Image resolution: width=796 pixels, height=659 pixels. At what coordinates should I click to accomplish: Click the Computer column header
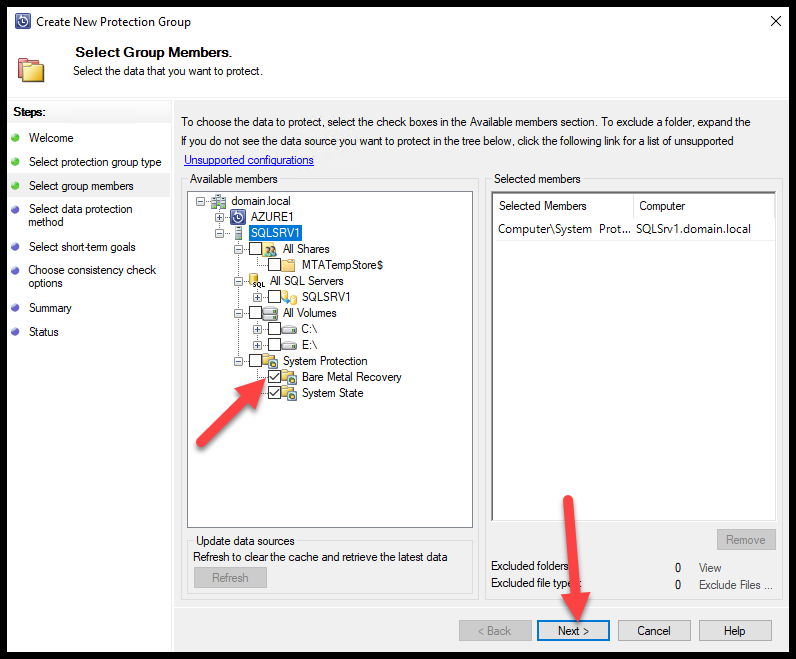pos(704,206)
